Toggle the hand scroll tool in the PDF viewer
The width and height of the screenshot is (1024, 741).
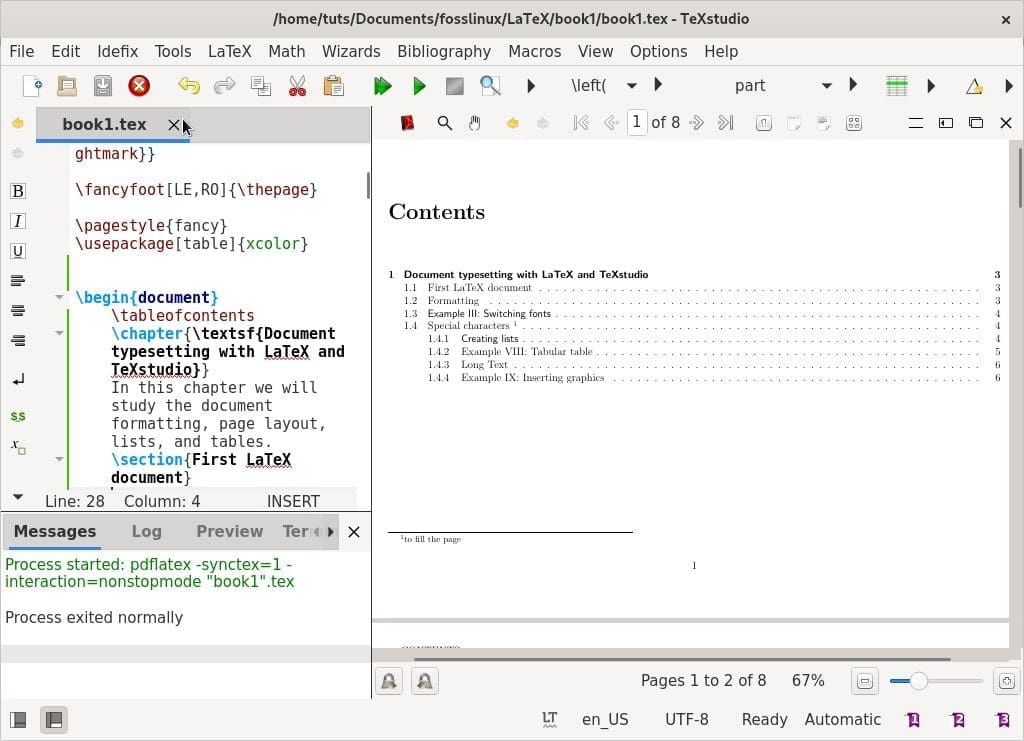(x=475, y=123)
